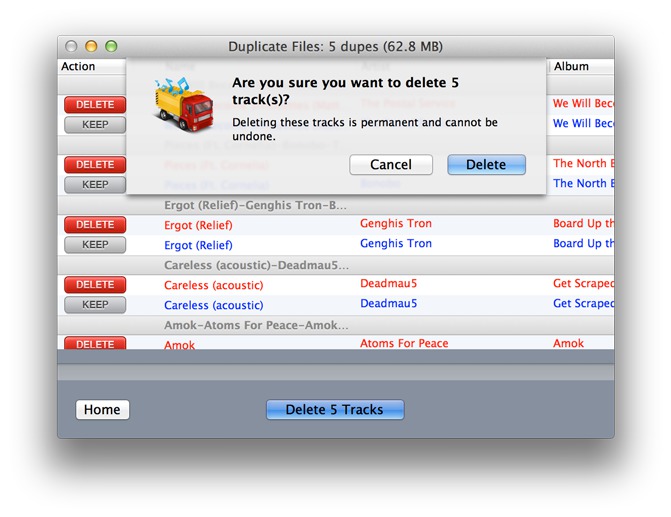
Task: Click the Album column header
Action: (571, 66)
